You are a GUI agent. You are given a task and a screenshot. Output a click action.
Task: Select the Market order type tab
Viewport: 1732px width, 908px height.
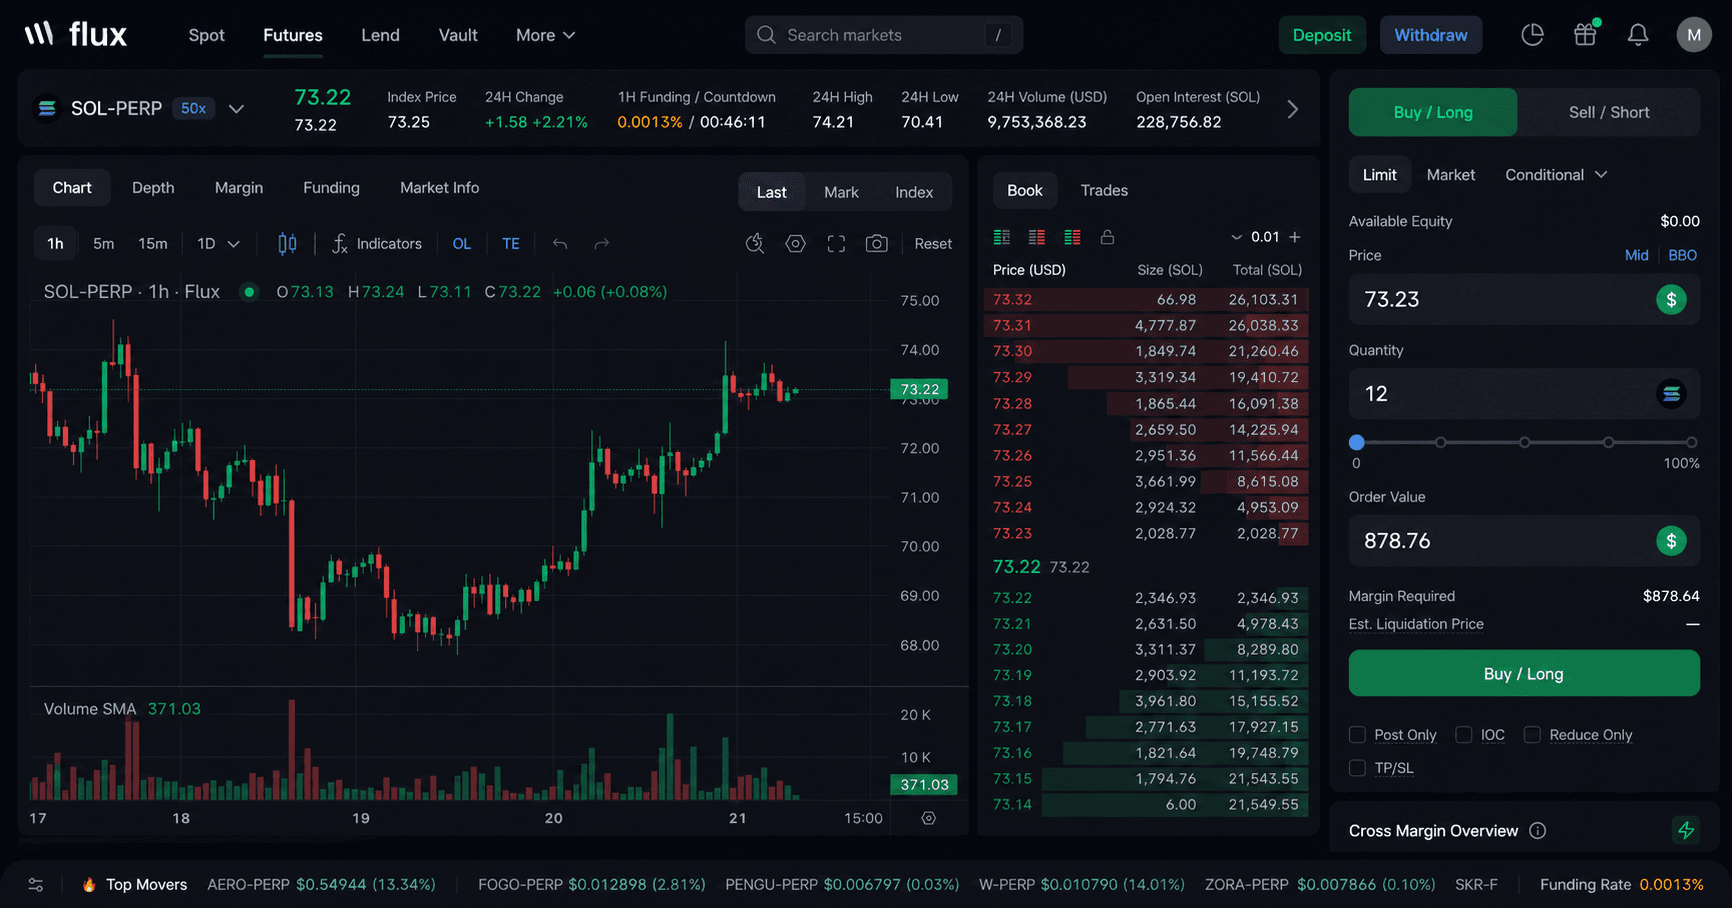tap(1451, 175)
